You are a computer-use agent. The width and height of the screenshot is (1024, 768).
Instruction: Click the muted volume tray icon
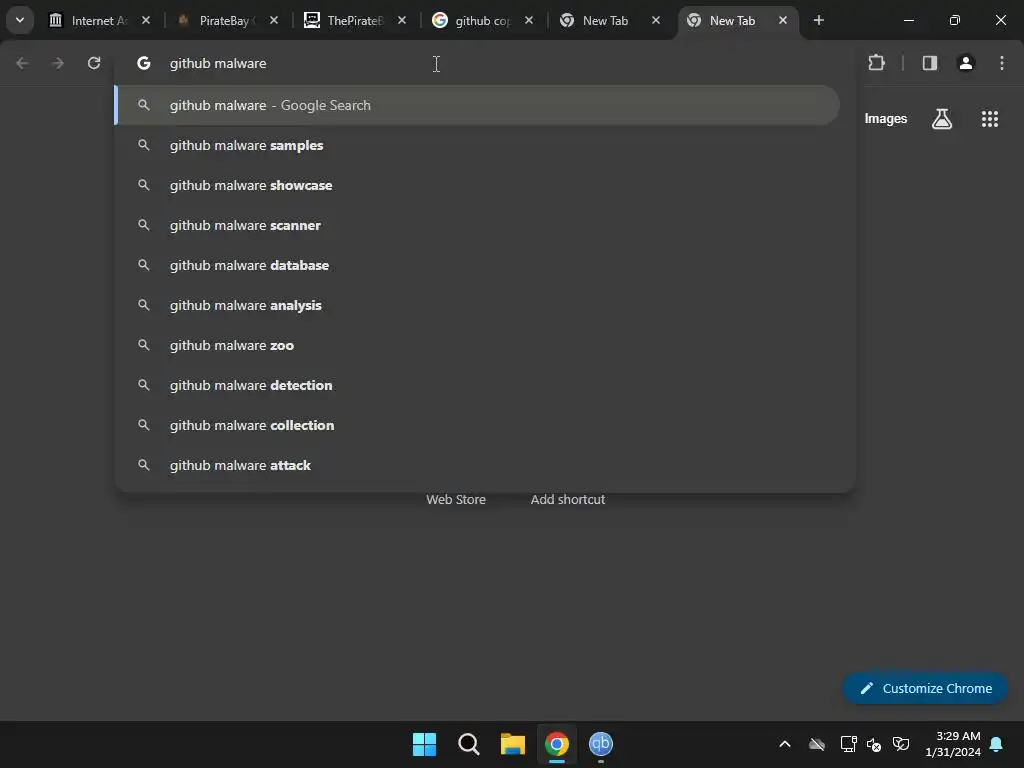(874, 744)
